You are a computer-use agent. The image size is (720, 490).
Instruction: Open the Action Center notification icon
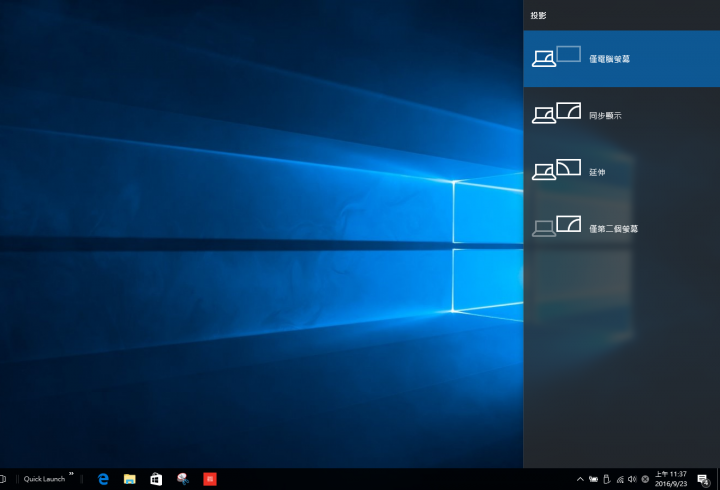(703, 479)
